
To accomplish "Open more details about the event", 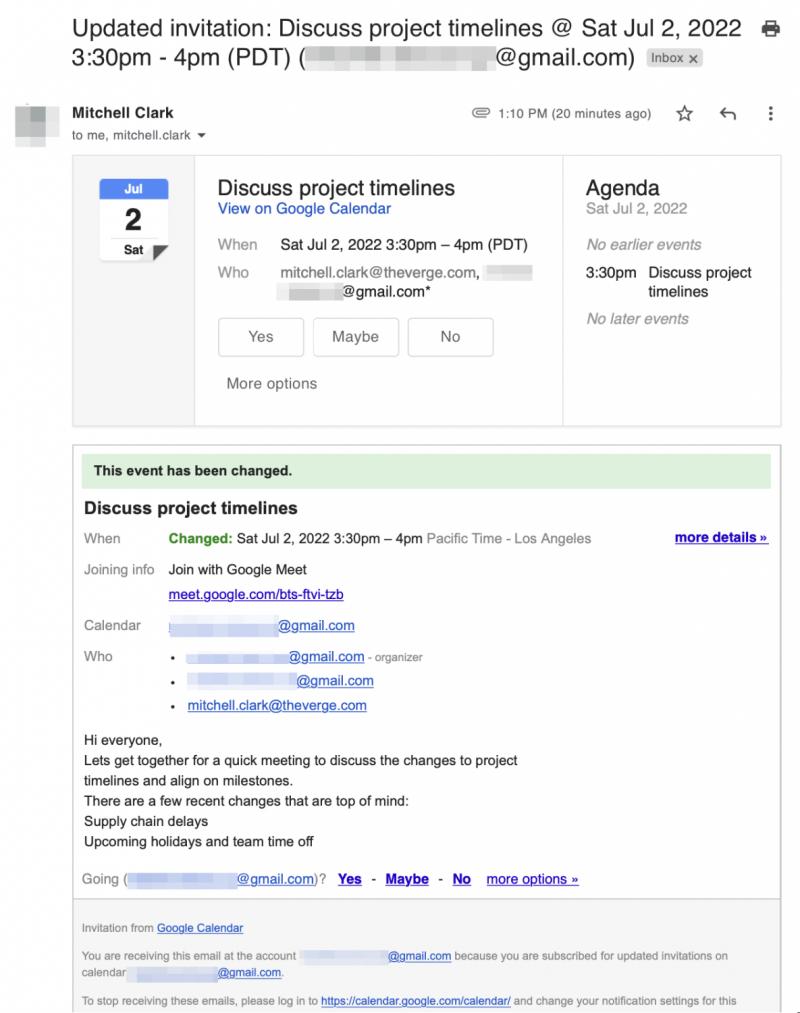I will (x=721, y=537).
